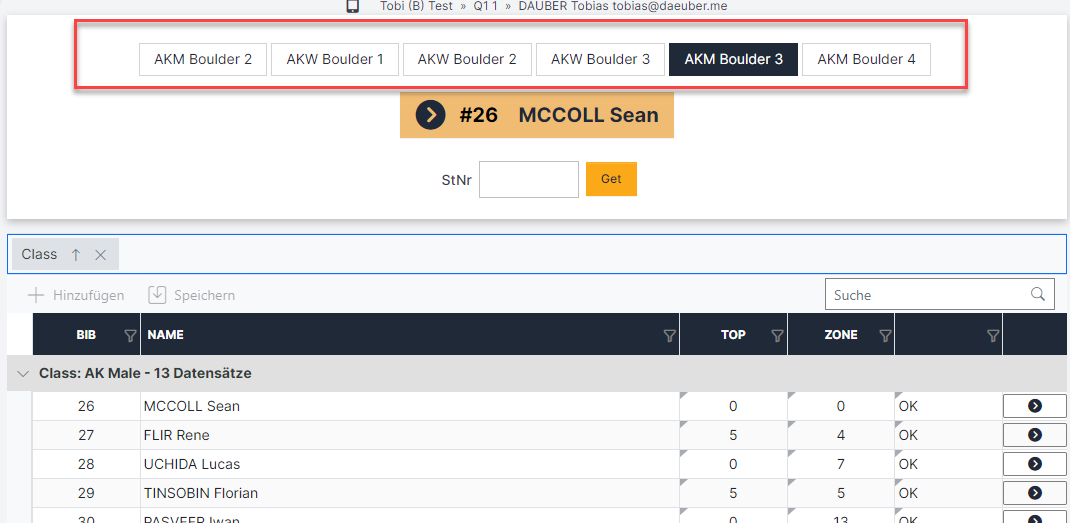Choose the AKM Boulder 4 tab
The height and width of the screenshot is (523, 1070).
[866, 59]
